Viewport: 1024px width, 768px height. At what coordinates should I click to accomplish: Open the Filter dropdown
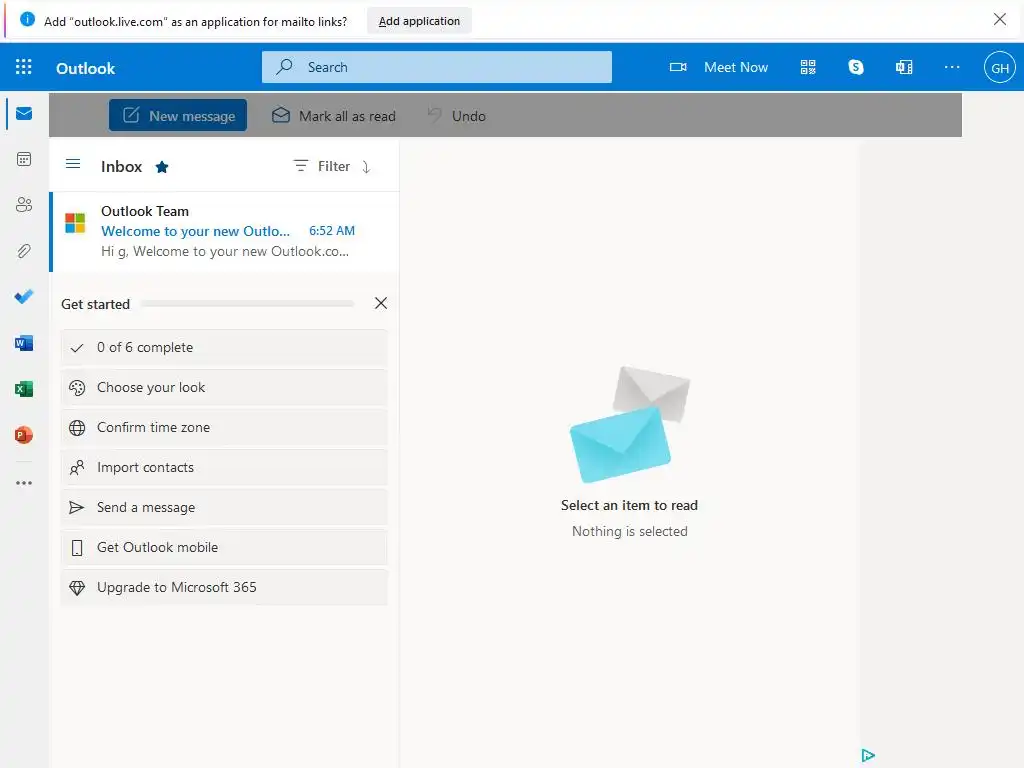click(322, 167)
